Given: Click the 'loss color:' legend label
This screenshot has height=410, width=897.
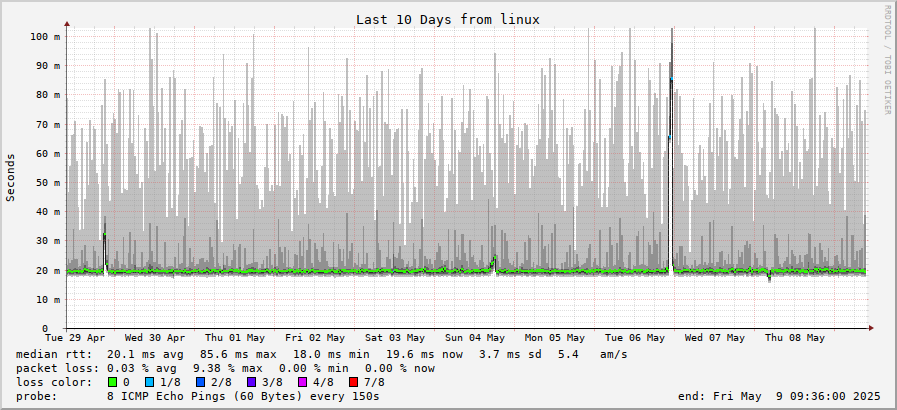Looking at the screenshot, I should [54, 382].
